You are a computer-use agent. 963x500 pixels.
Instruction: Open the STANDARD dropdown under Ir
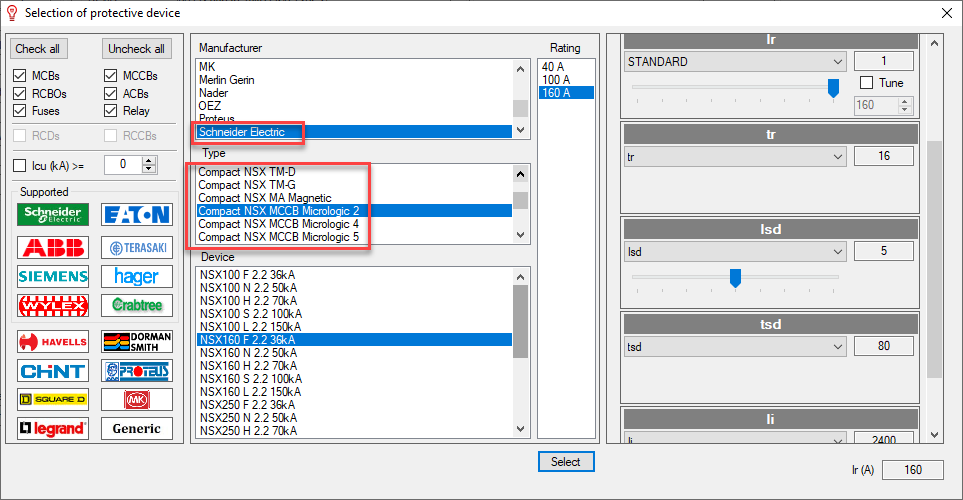tap(735, 61)
